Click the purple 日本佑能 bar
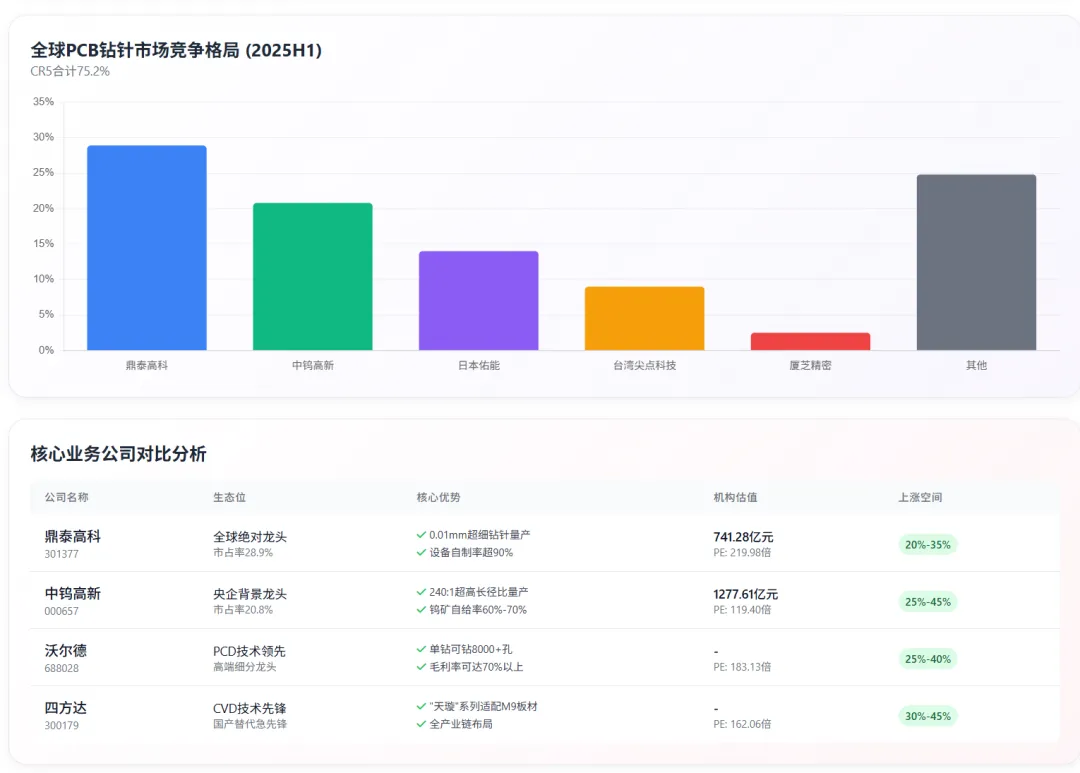This screenshot has width=1080, height=773. 479,300
